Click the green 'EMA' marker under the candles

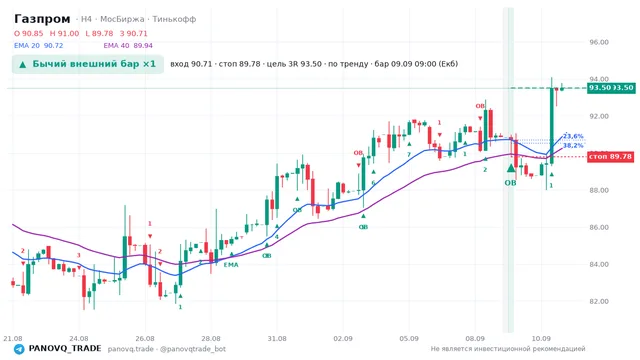[x=231, y=264]
